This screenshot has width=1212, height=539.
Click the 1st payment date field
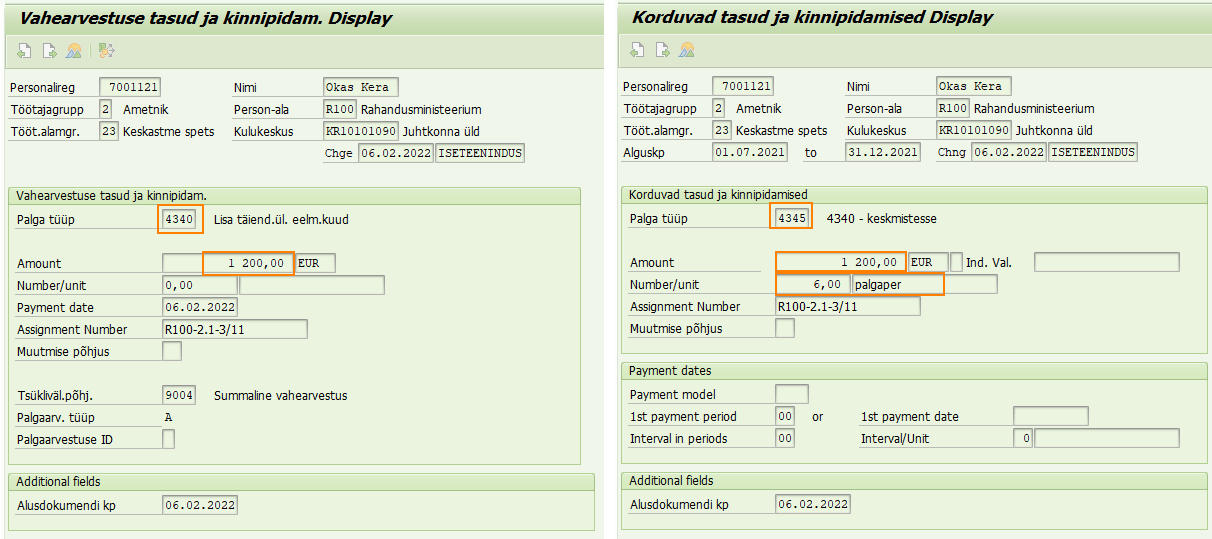1050,416
